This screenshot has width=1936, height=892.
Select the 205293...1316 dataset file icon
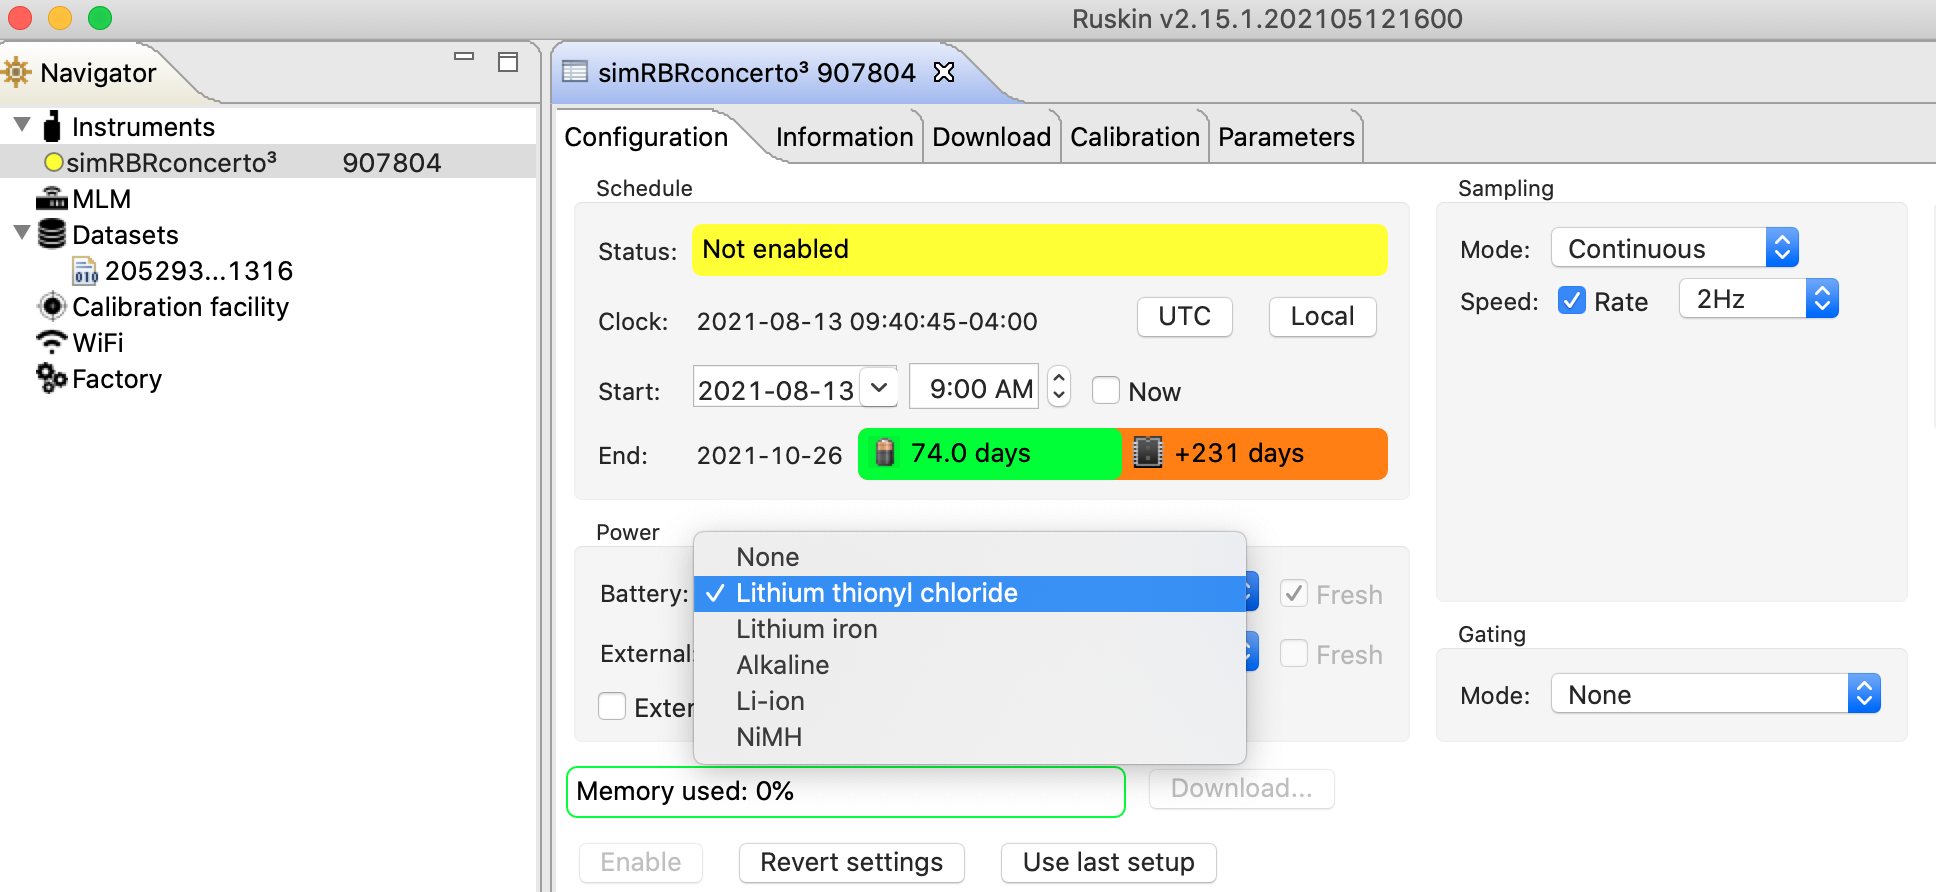pyautogui.click(x=85, y=271)
